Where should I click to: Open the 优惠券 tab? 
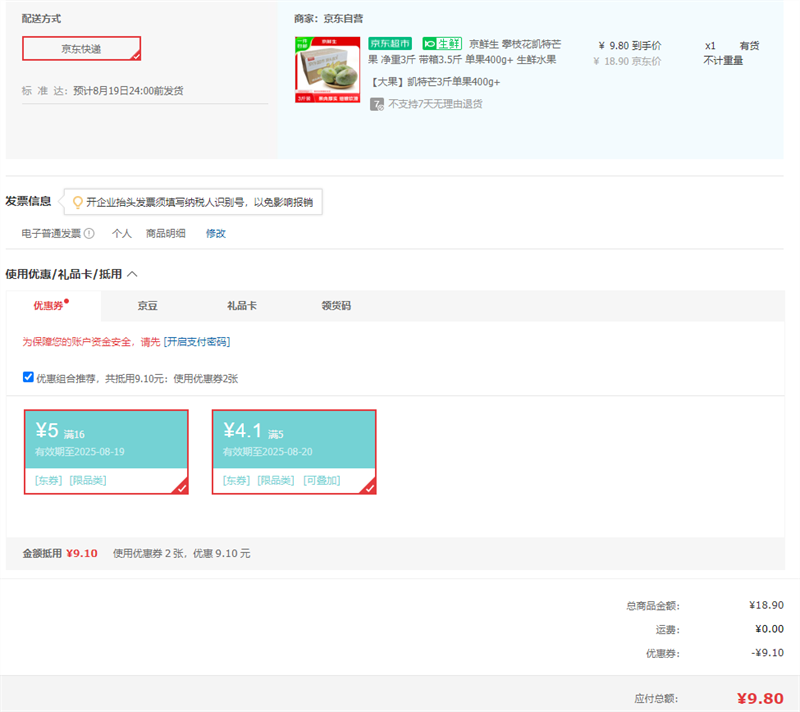48,306
